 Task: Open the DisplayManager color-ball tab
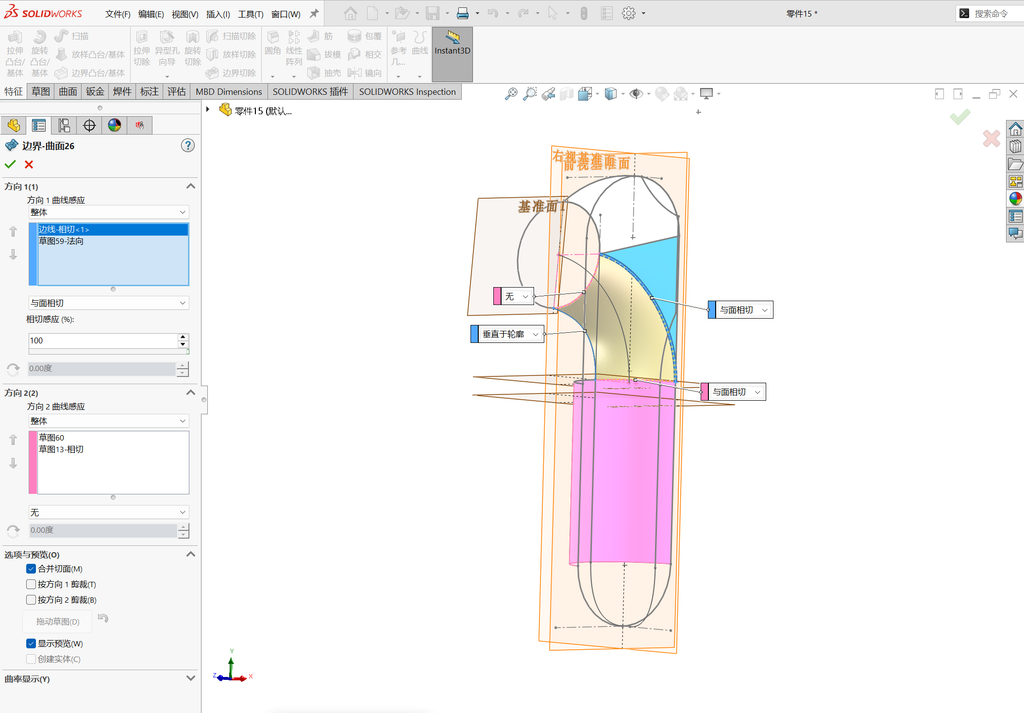point(115,125)
